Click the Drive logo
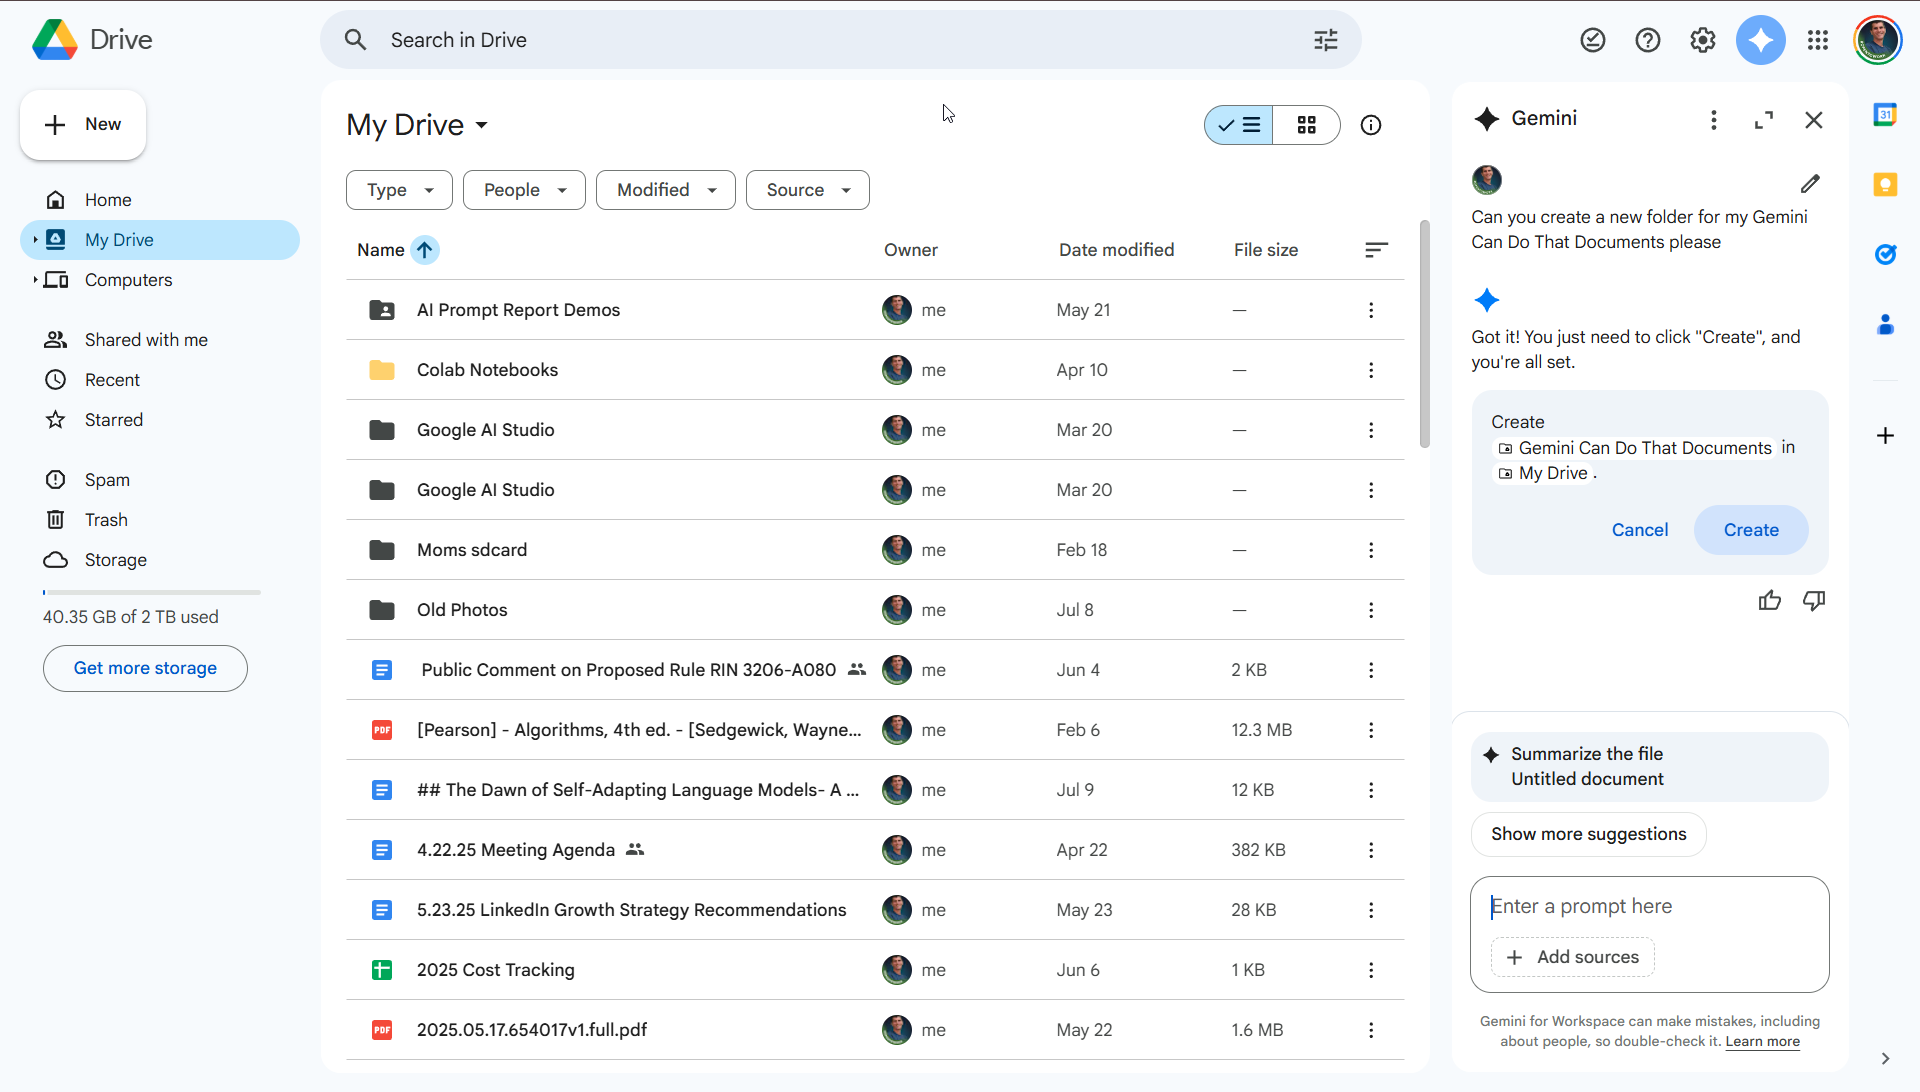The height and width of the screenshot is (1092, 1920). [x=92, y=40]
